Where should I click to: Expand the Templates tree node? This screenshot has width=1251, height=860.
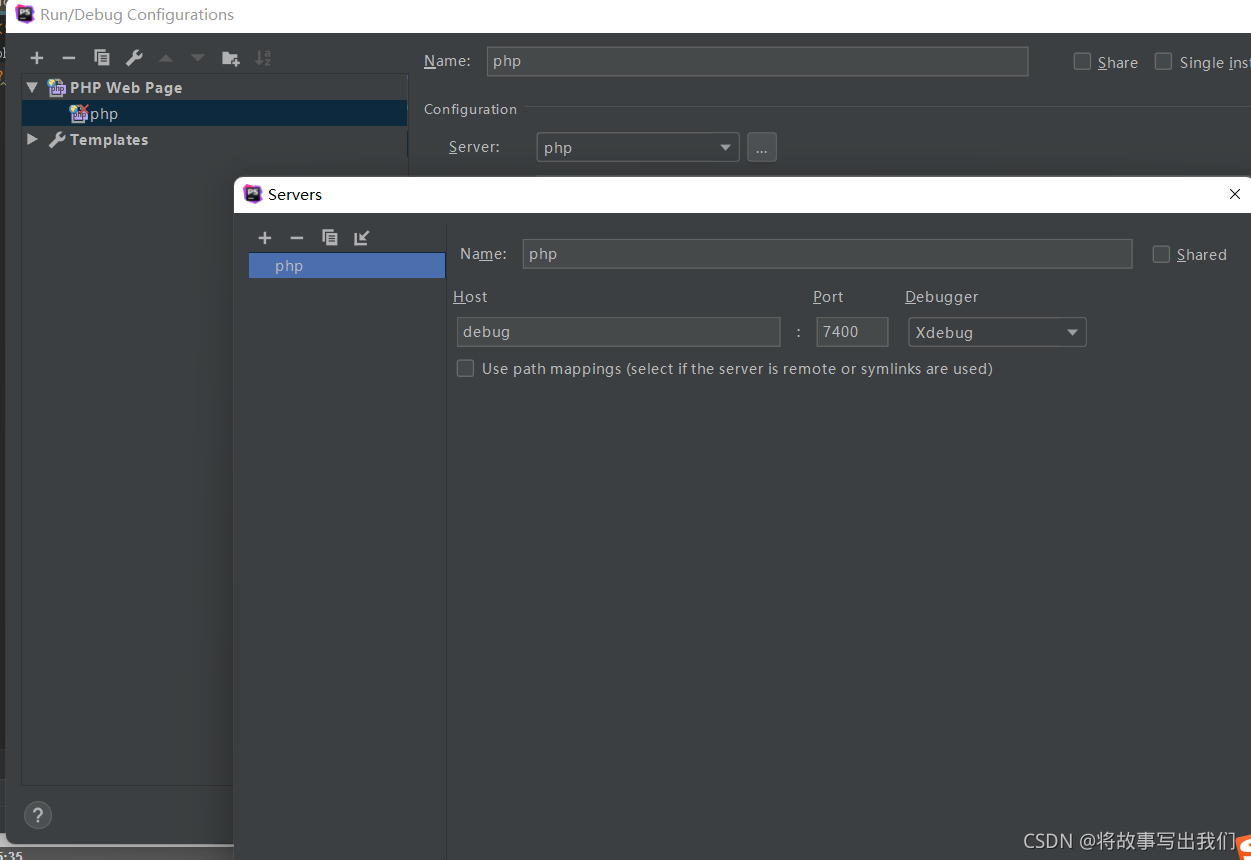click(32, 140)
